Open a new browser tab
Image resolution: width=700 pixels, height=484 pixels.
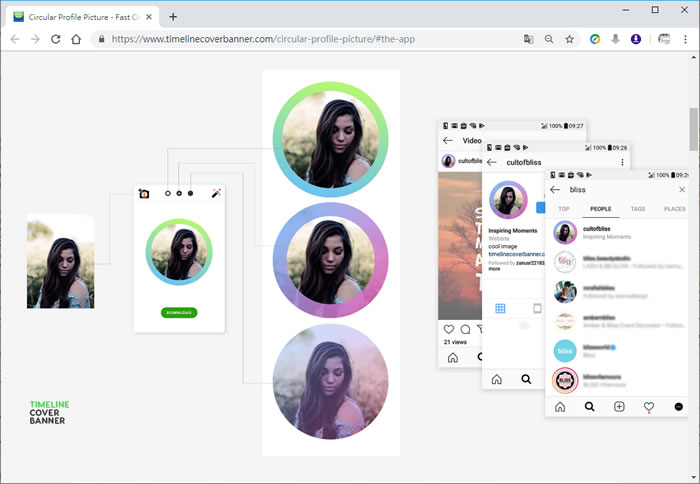pos(173,16)
